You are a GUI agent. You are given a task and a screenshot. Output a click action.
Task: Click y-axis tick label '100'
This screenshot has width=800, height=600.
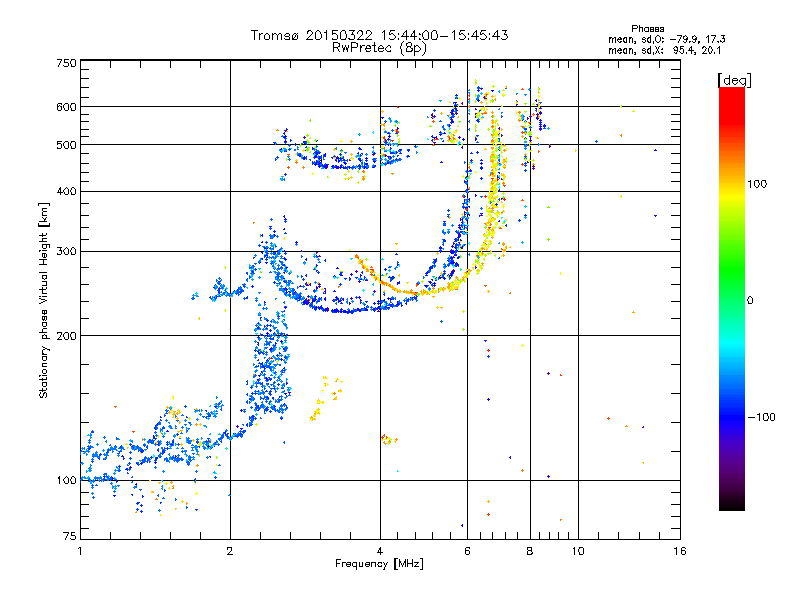[67, 480]
